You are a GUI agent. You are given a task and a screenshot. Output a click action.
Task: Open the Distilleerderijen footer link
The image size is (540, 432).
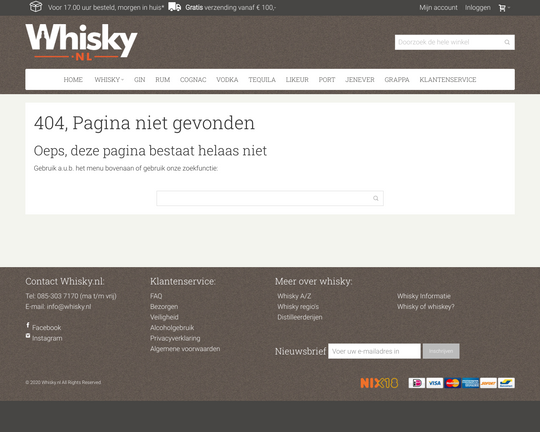(300, 317)
